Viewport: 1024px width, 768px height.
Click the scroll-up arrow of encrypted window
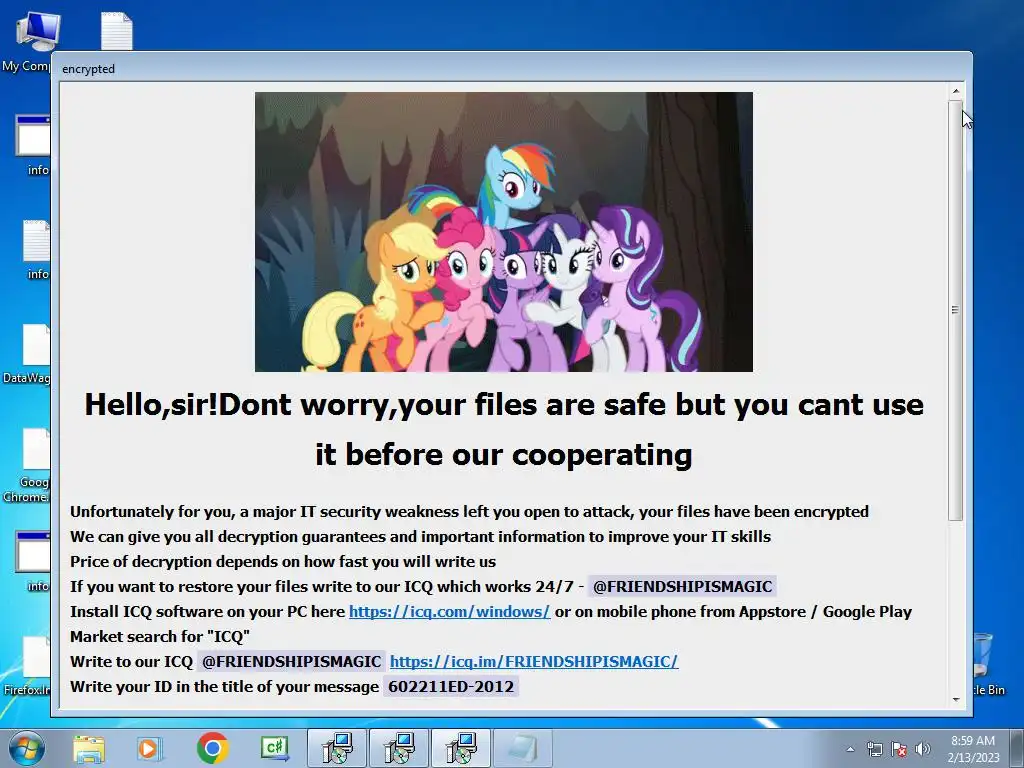[x=955, y=91]
